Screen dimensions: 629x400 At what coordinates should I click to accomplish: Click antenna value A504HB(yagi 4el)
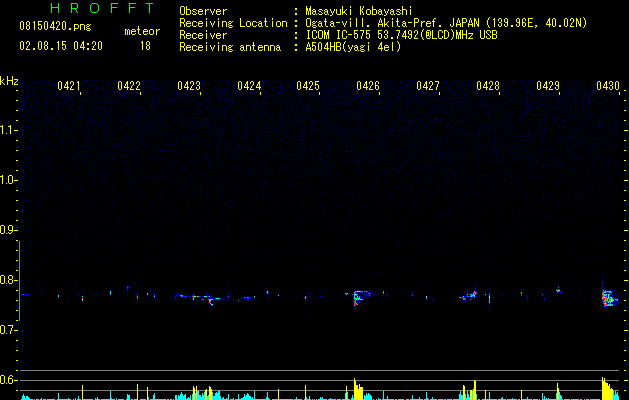353,47
